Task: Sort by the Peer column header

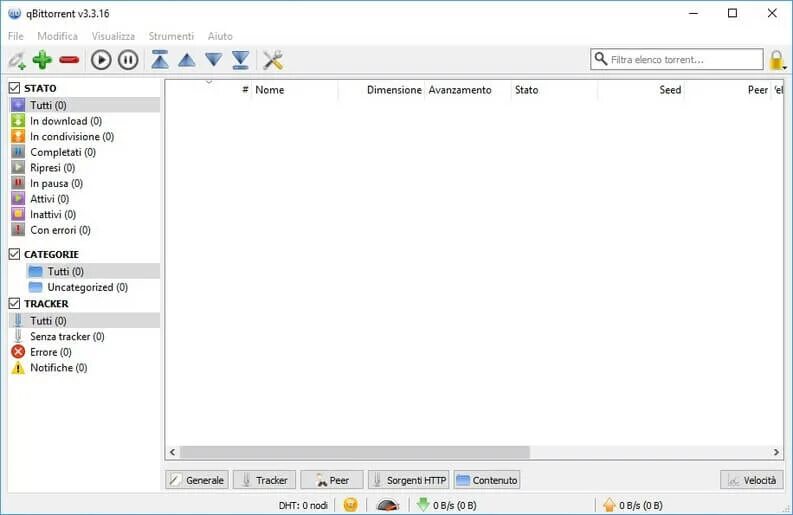Action: coord(727,90)
